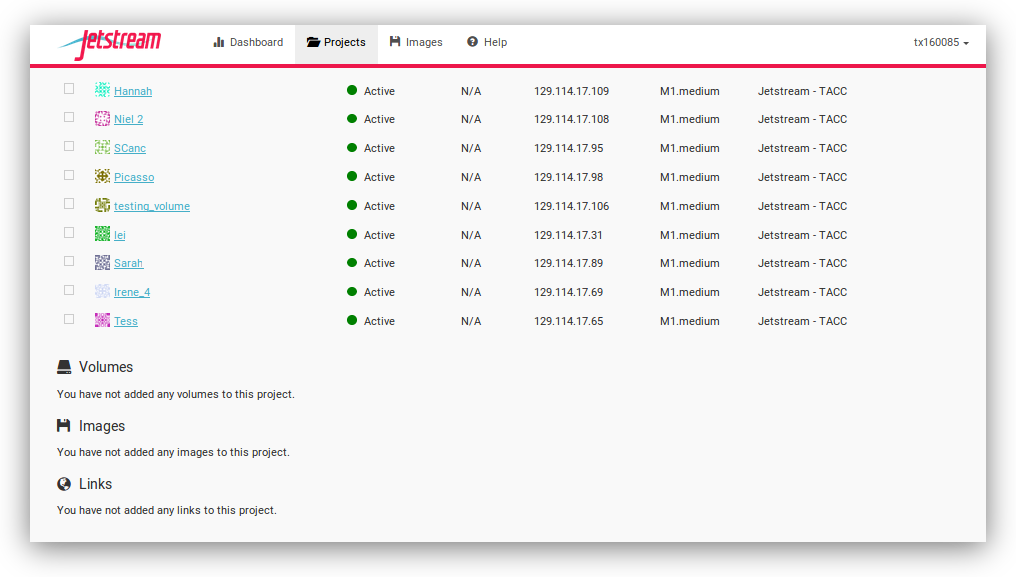
Task: Click the identicon next to Tess
Action: [102, 321]
